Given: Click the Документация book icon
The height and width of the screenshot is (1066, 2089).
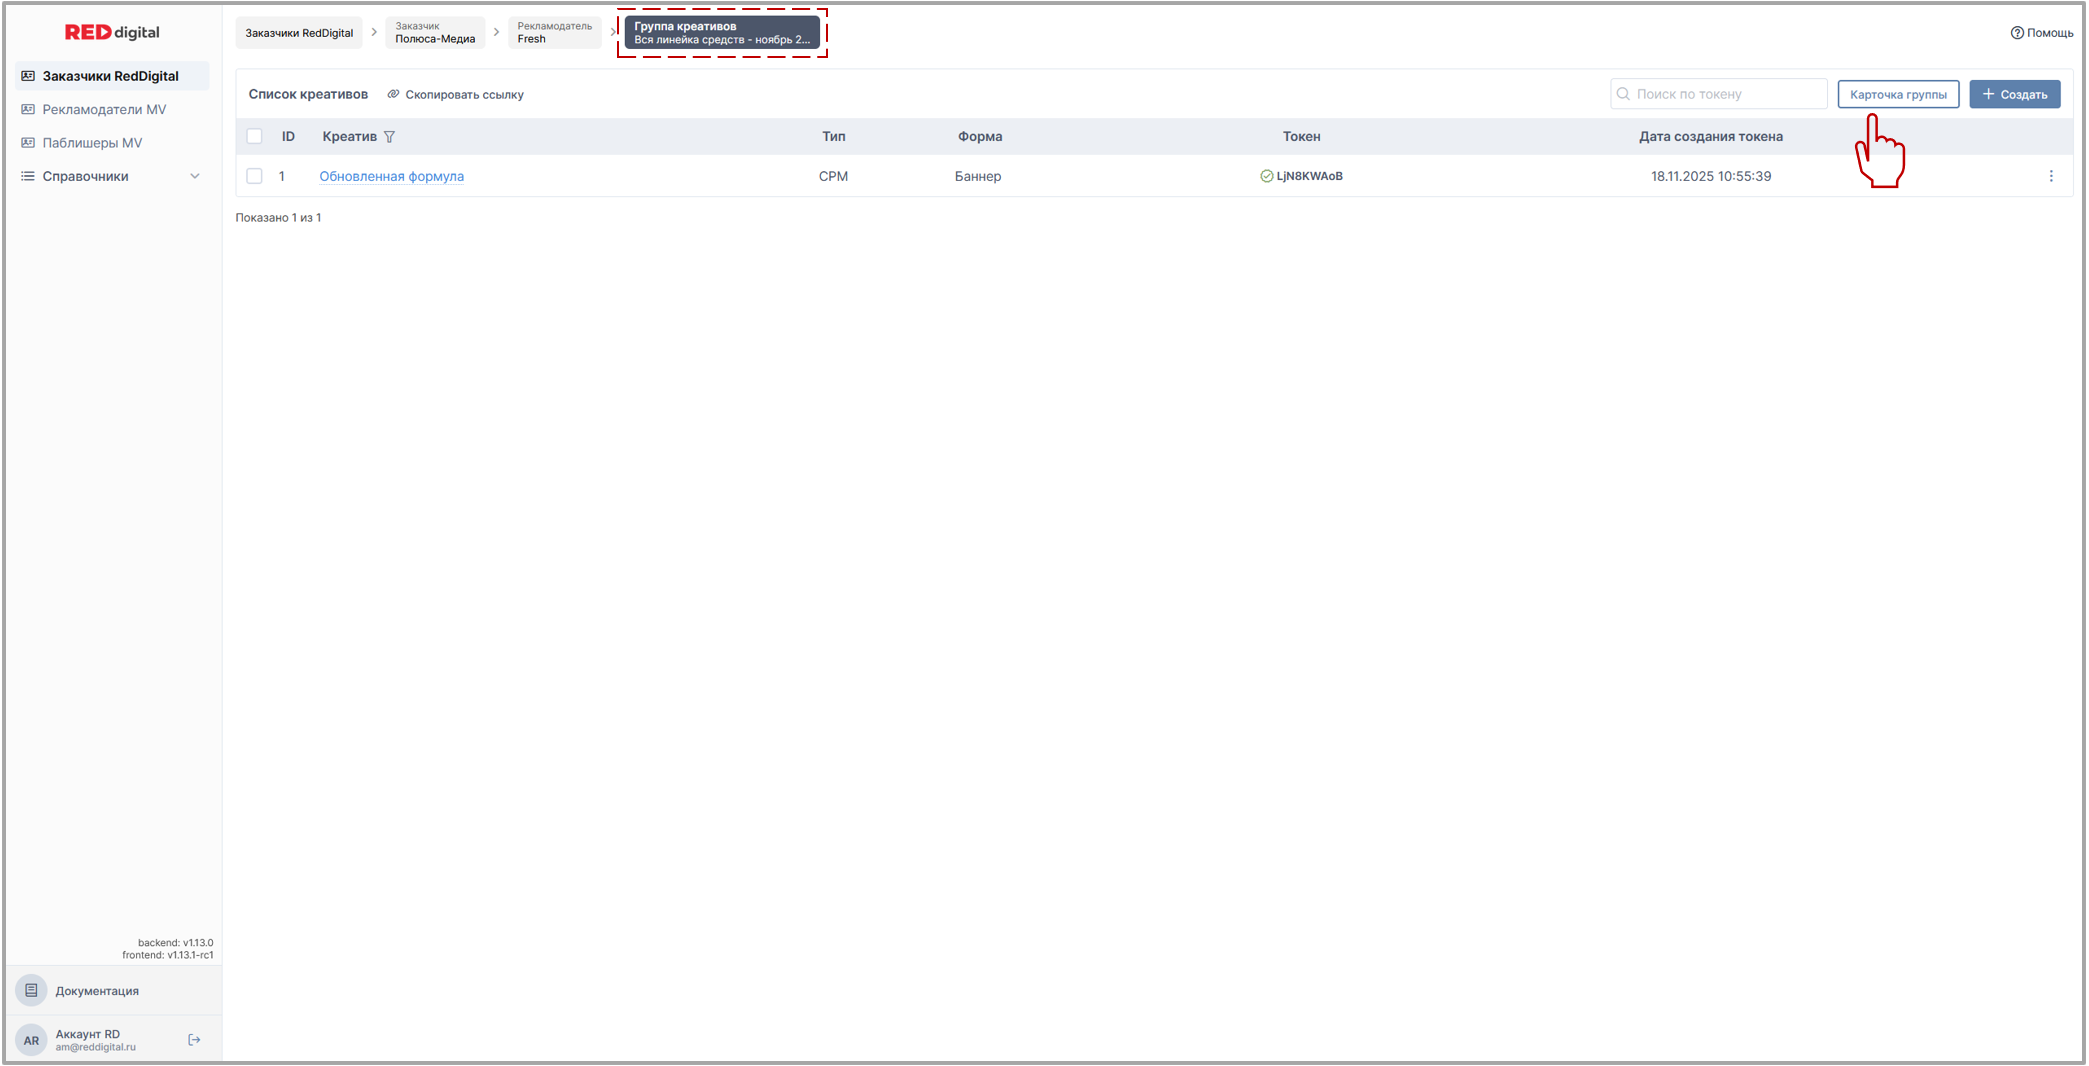Looking at the screenshot, I should pyautogui.click(x=32, y=990).
